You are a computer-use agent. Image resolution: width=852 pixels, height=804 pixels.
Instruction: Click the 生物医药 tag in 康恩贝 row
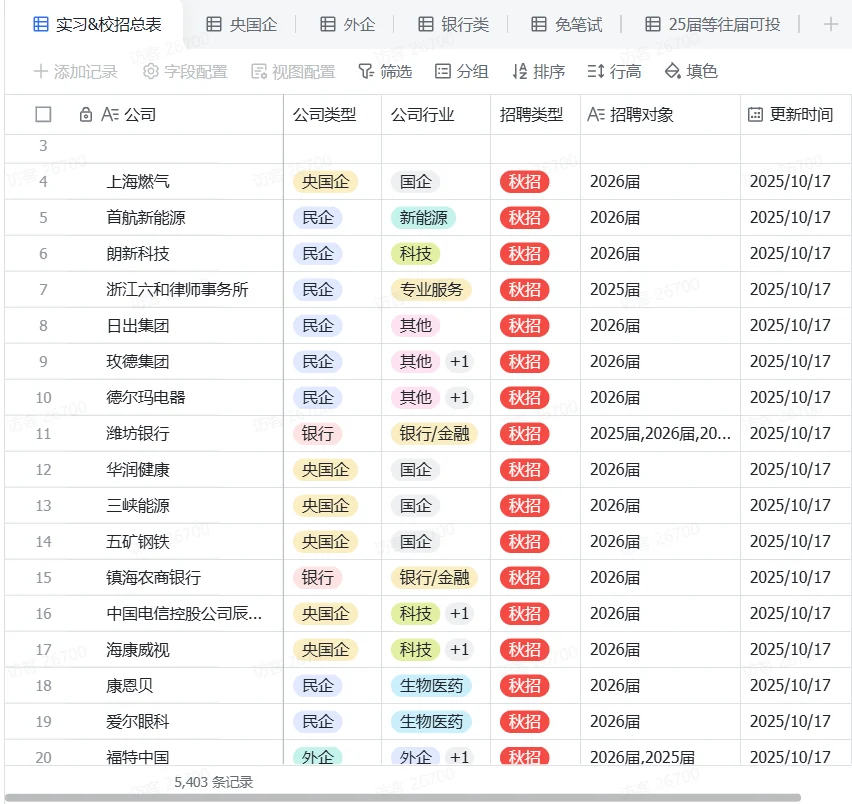click(x=431, y=686)
